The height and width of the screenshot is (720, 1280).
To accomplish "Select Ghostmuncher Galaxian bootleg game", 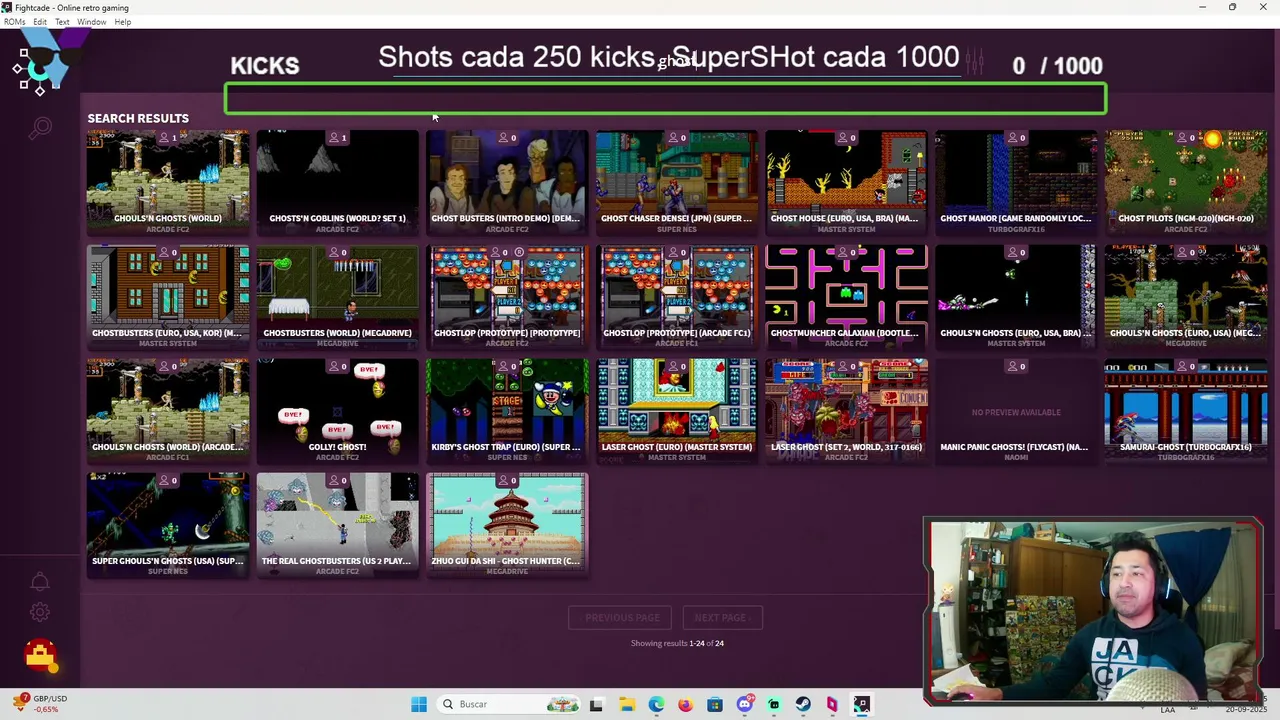I will click(x=846, y=297).
